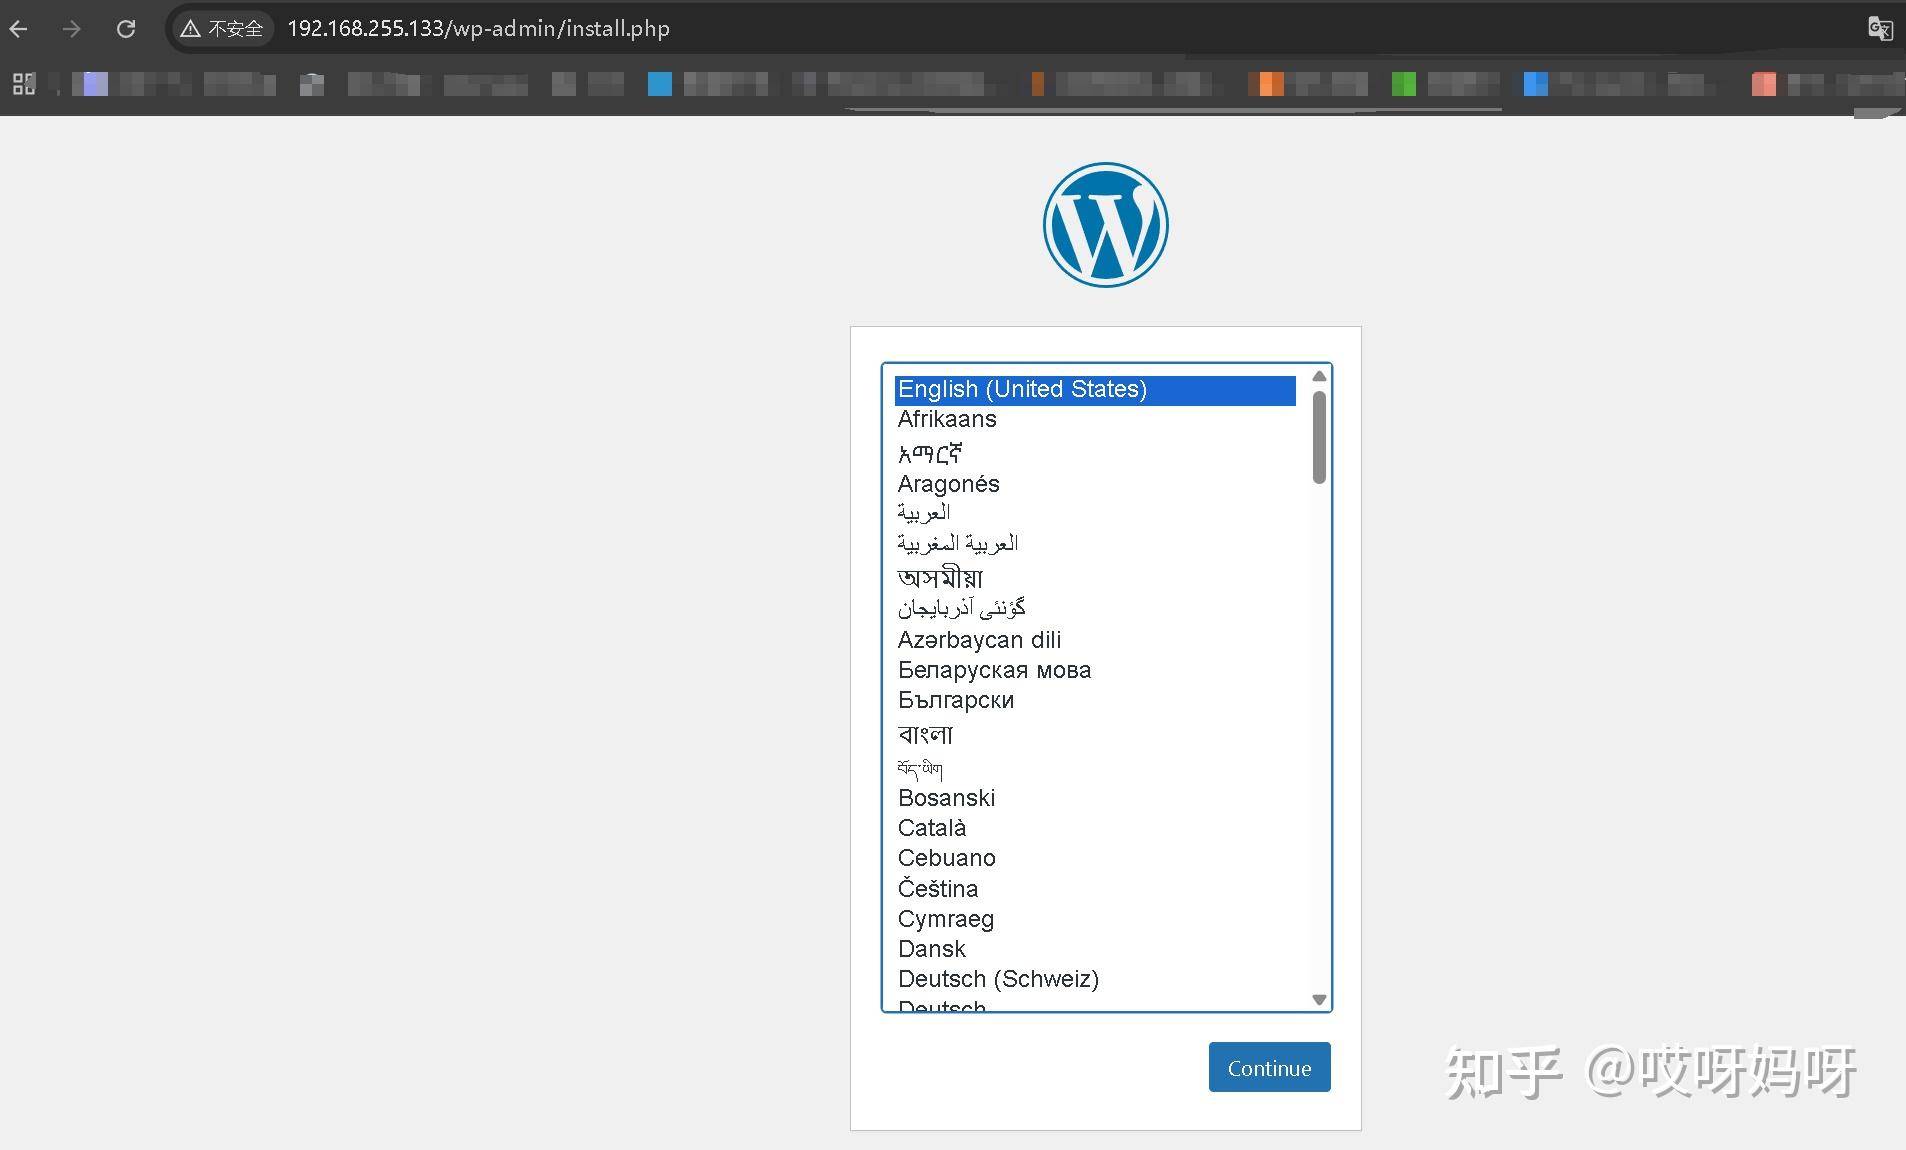Click the not secure warning badge

[221, 29]
